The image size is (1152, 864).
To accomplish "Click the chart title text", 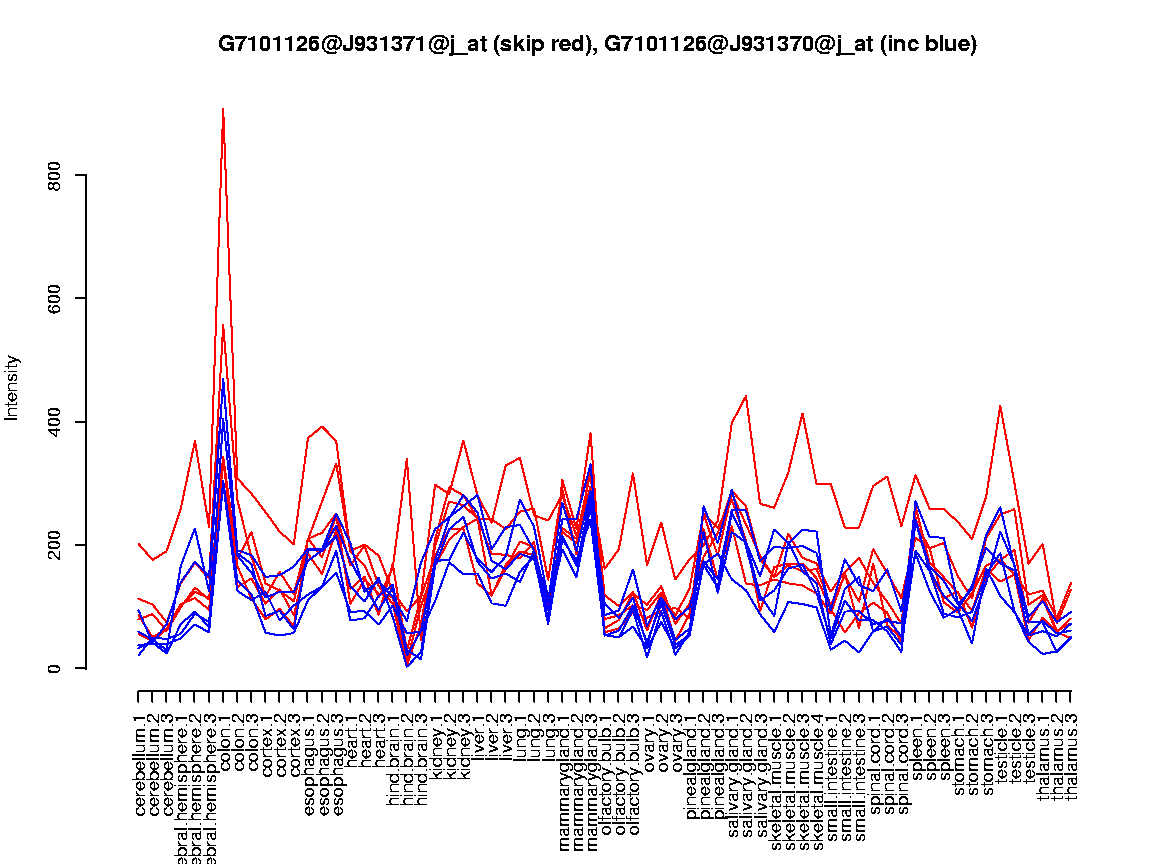I will (x=597, y=44).
